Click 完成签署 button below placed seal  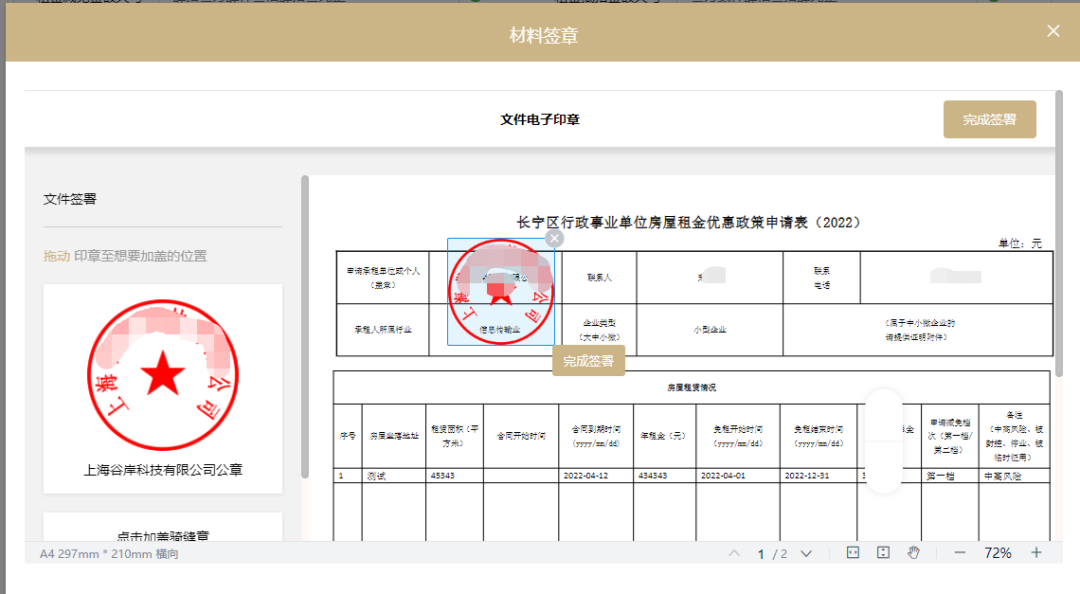pos(588,361)
